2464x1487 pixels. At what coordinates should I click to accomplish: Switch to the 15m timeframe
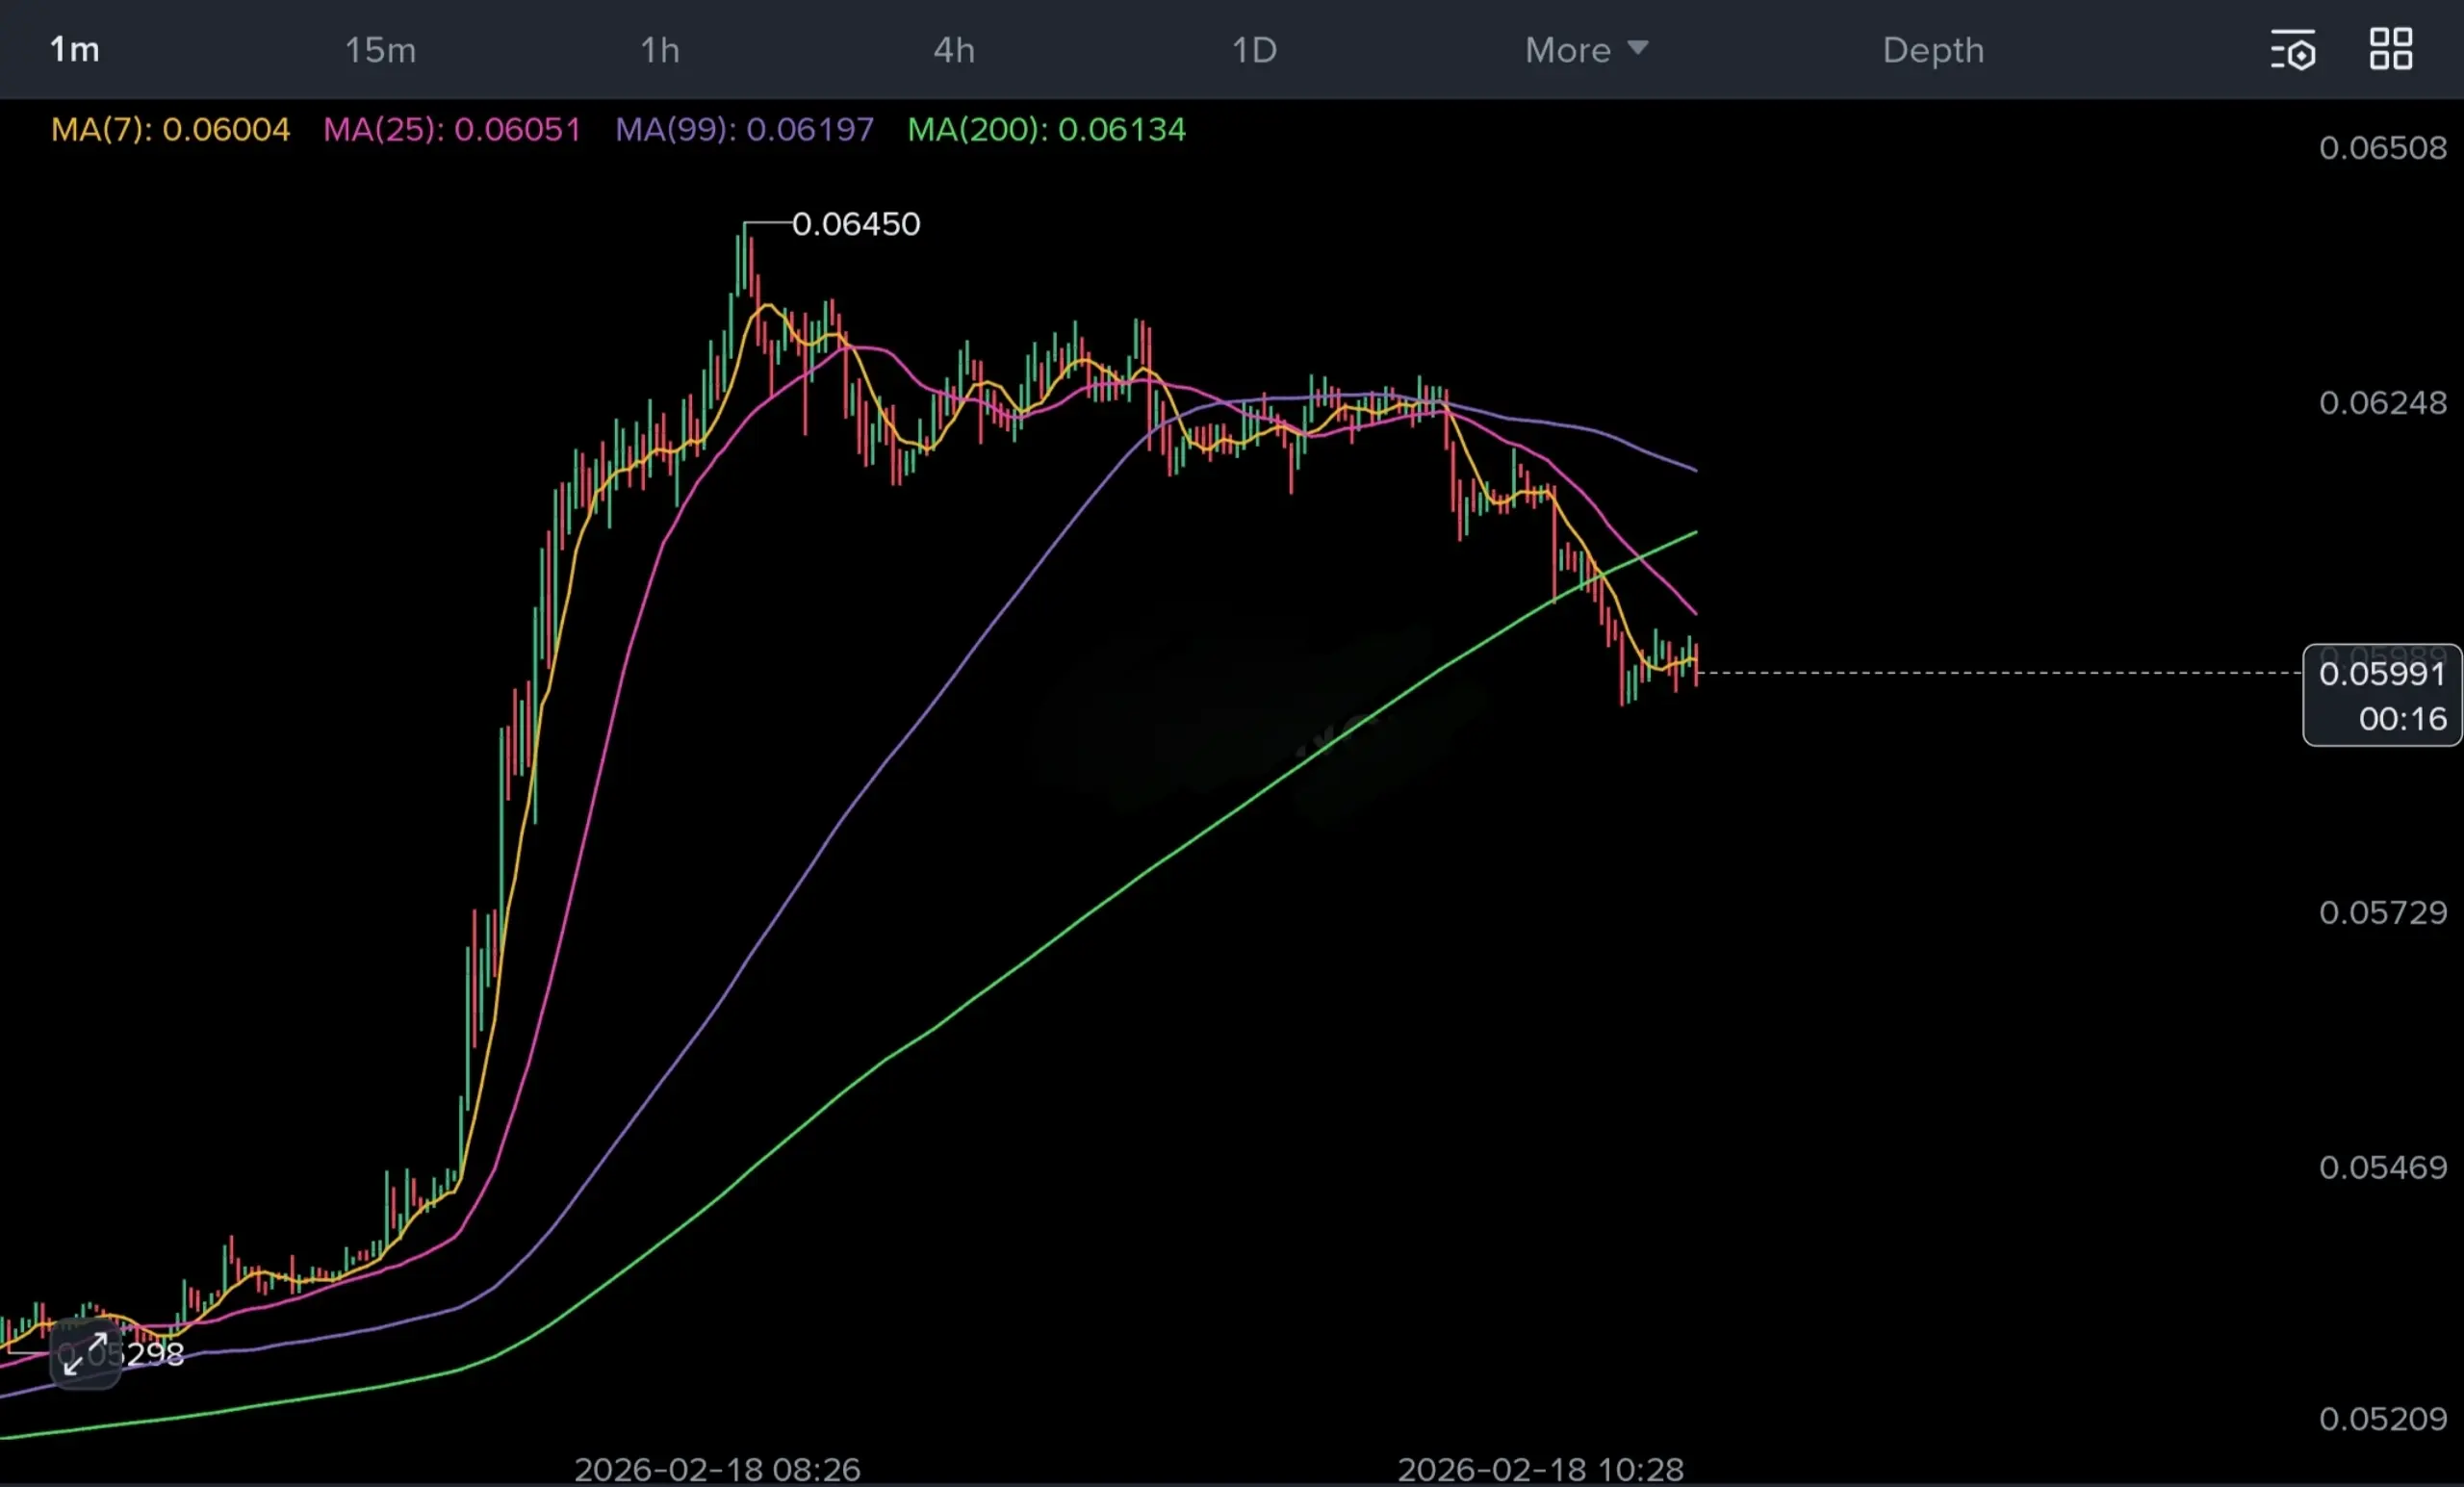[380, 50]
